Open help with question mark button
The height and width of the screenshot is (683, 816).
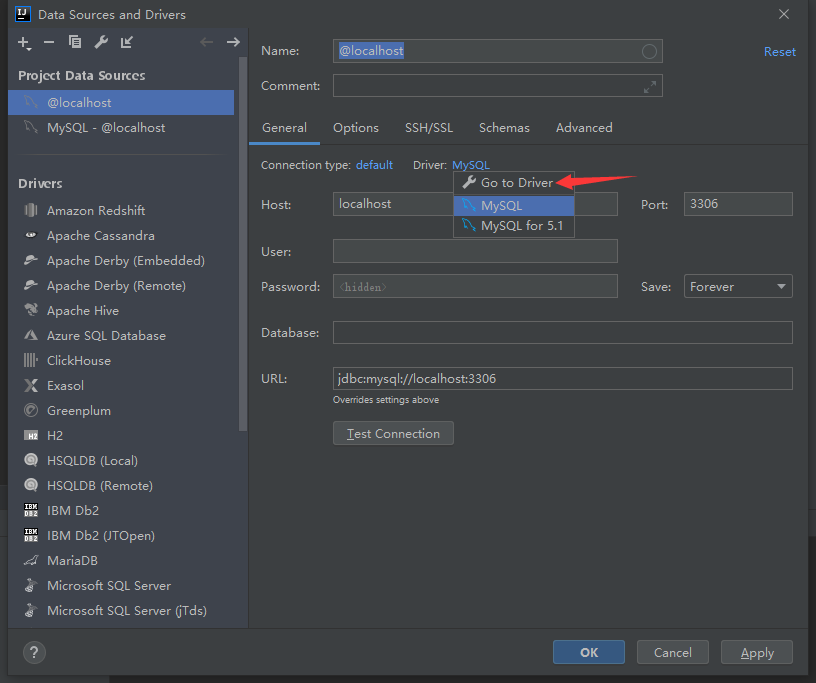pyautogui.click(x=34, y=652)
